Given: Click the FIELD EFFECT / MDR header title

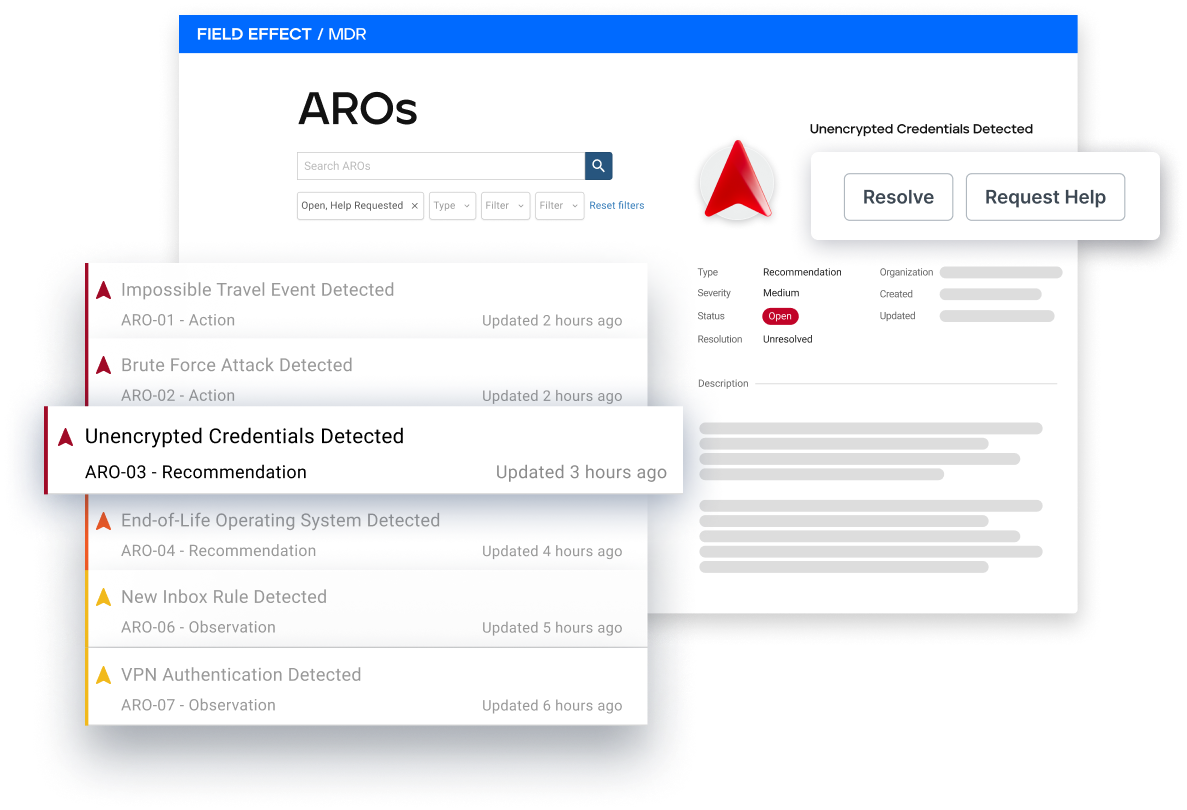Looking at the screenshot, I should [x=281, y=35].
